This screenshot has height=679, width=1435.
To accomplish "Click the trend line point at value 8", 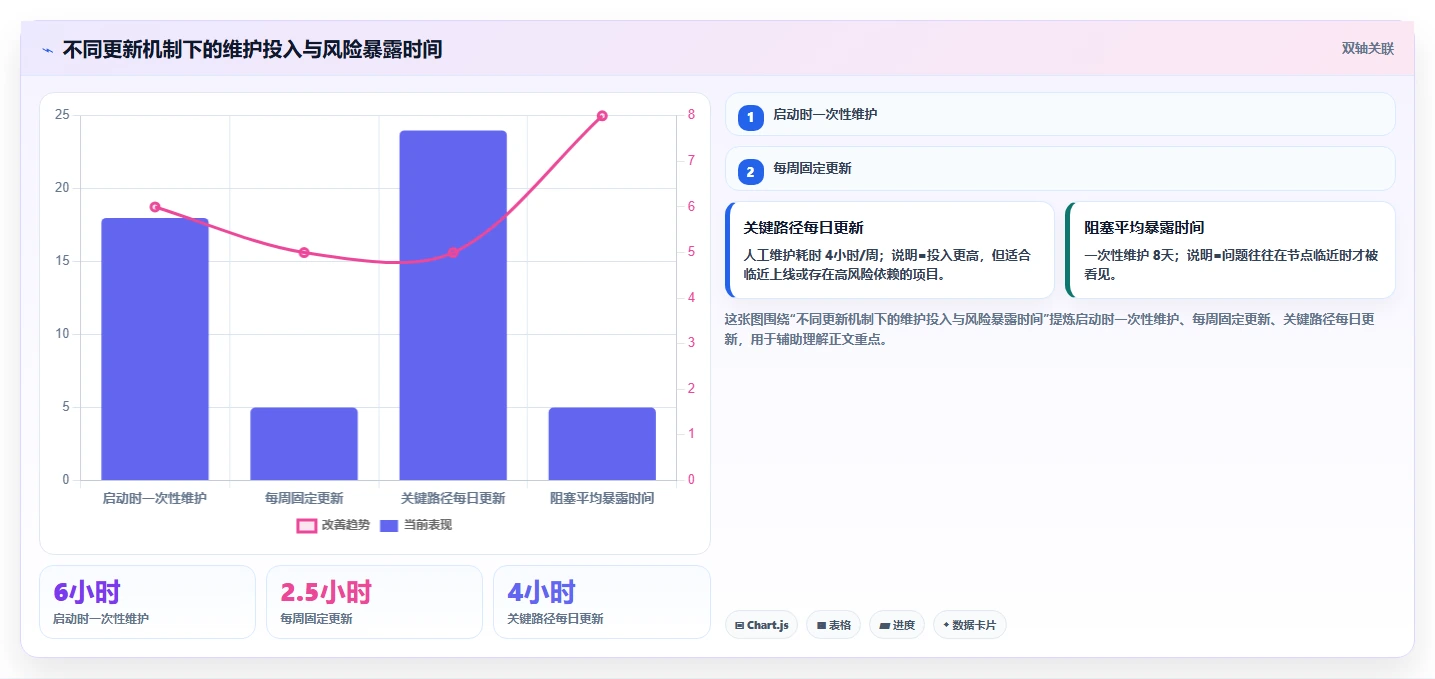I will [602, 116].
